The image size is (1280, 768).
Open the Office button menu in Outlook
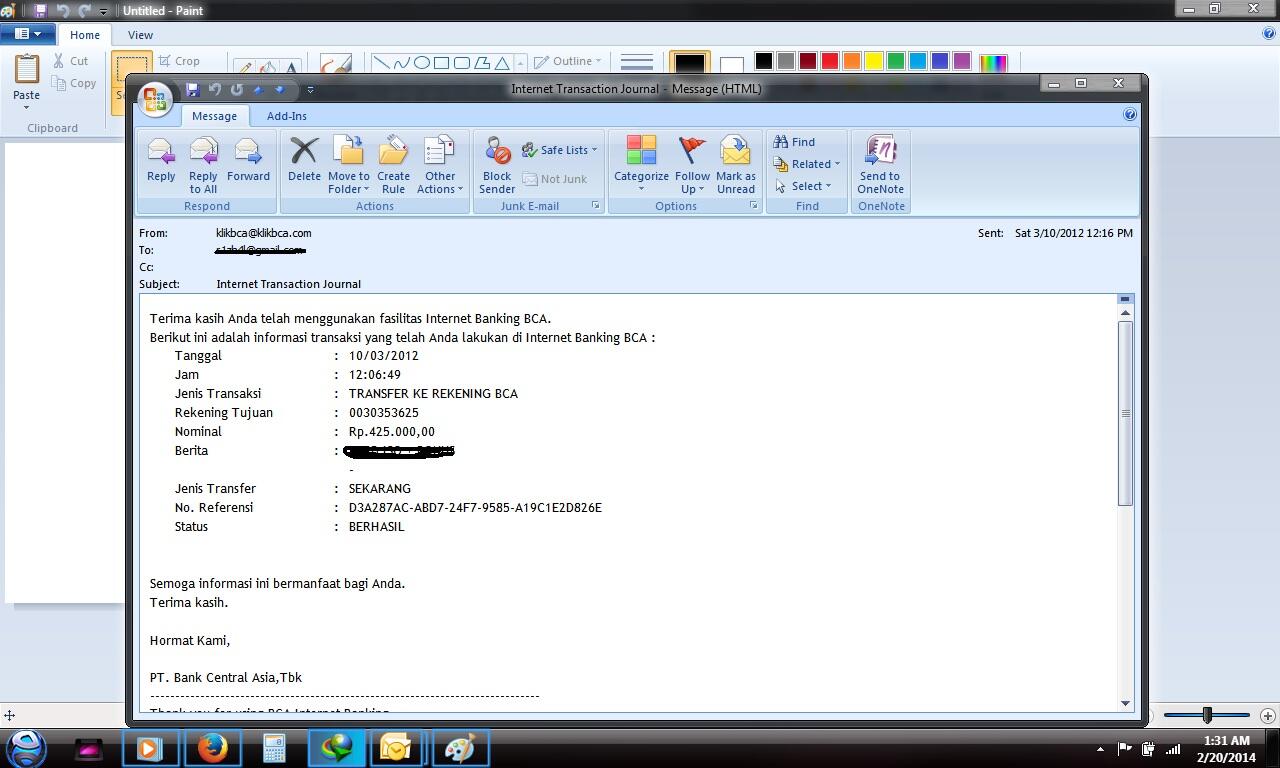(x=155, y=98)
